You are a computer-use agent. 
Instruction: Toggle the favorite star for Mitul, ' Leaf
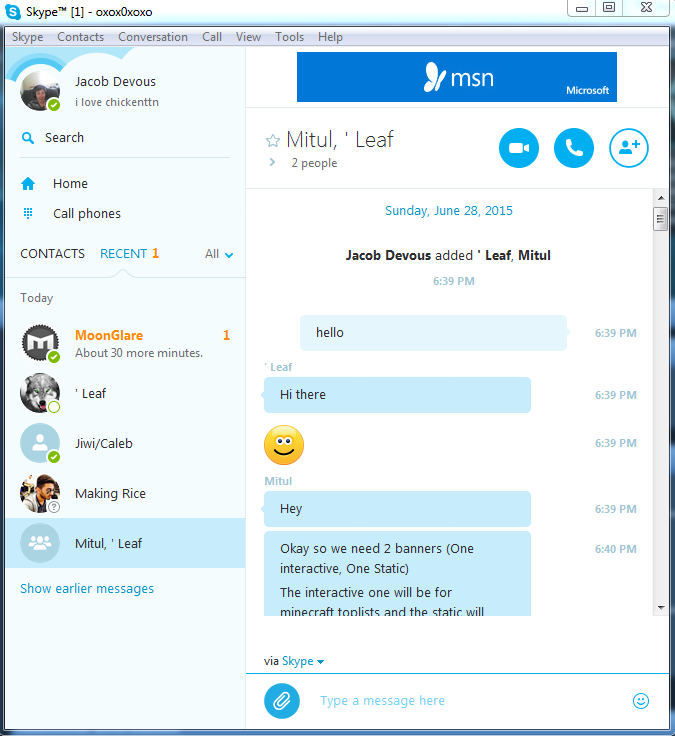(273, 140)
